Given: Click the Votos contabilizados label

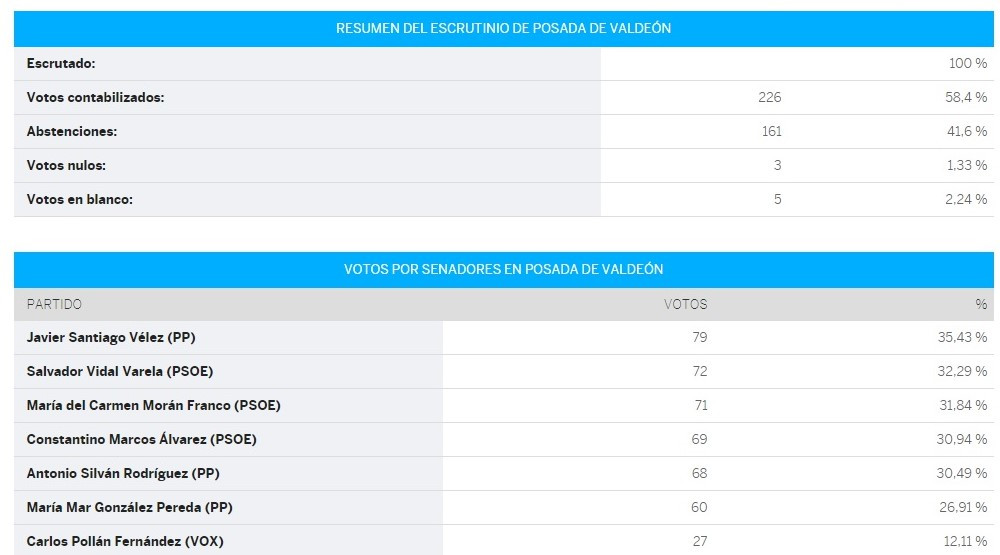Looking at the screenshot, I should pyautogui.click(x=95, y=98).
